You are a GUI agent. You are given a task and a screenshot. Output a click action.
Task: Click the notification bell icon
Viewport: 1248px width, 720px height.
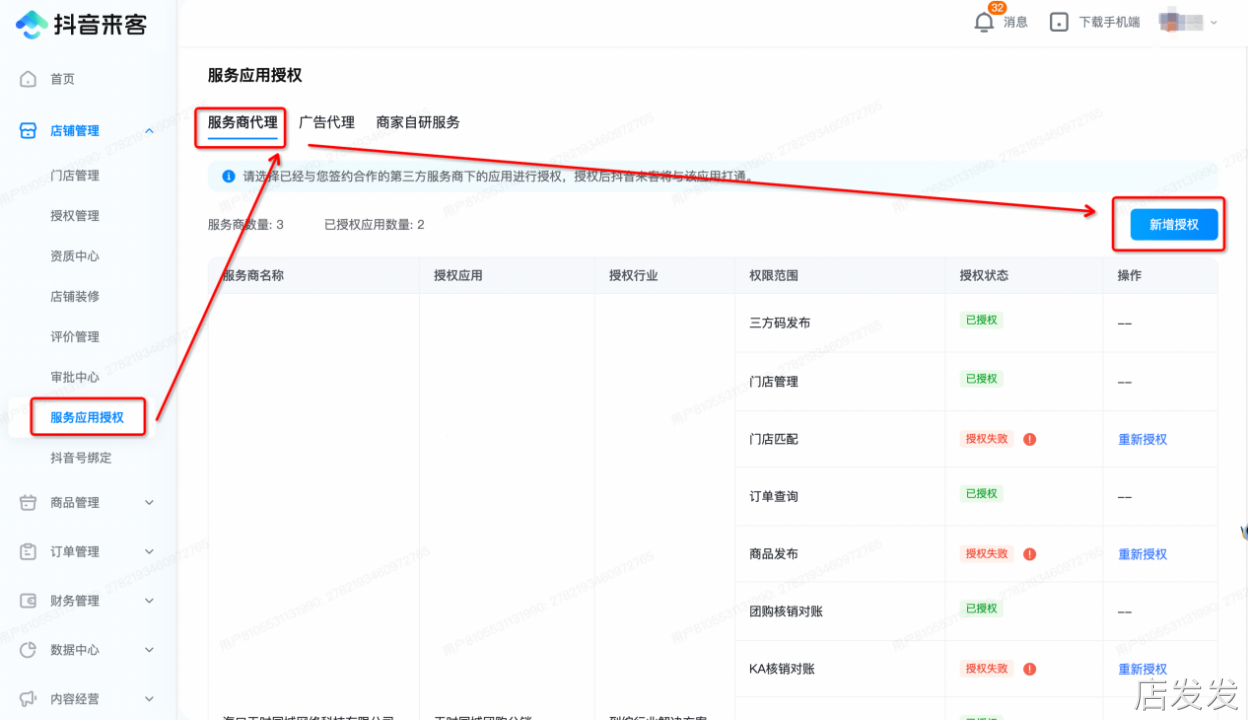tap(984, 22)
